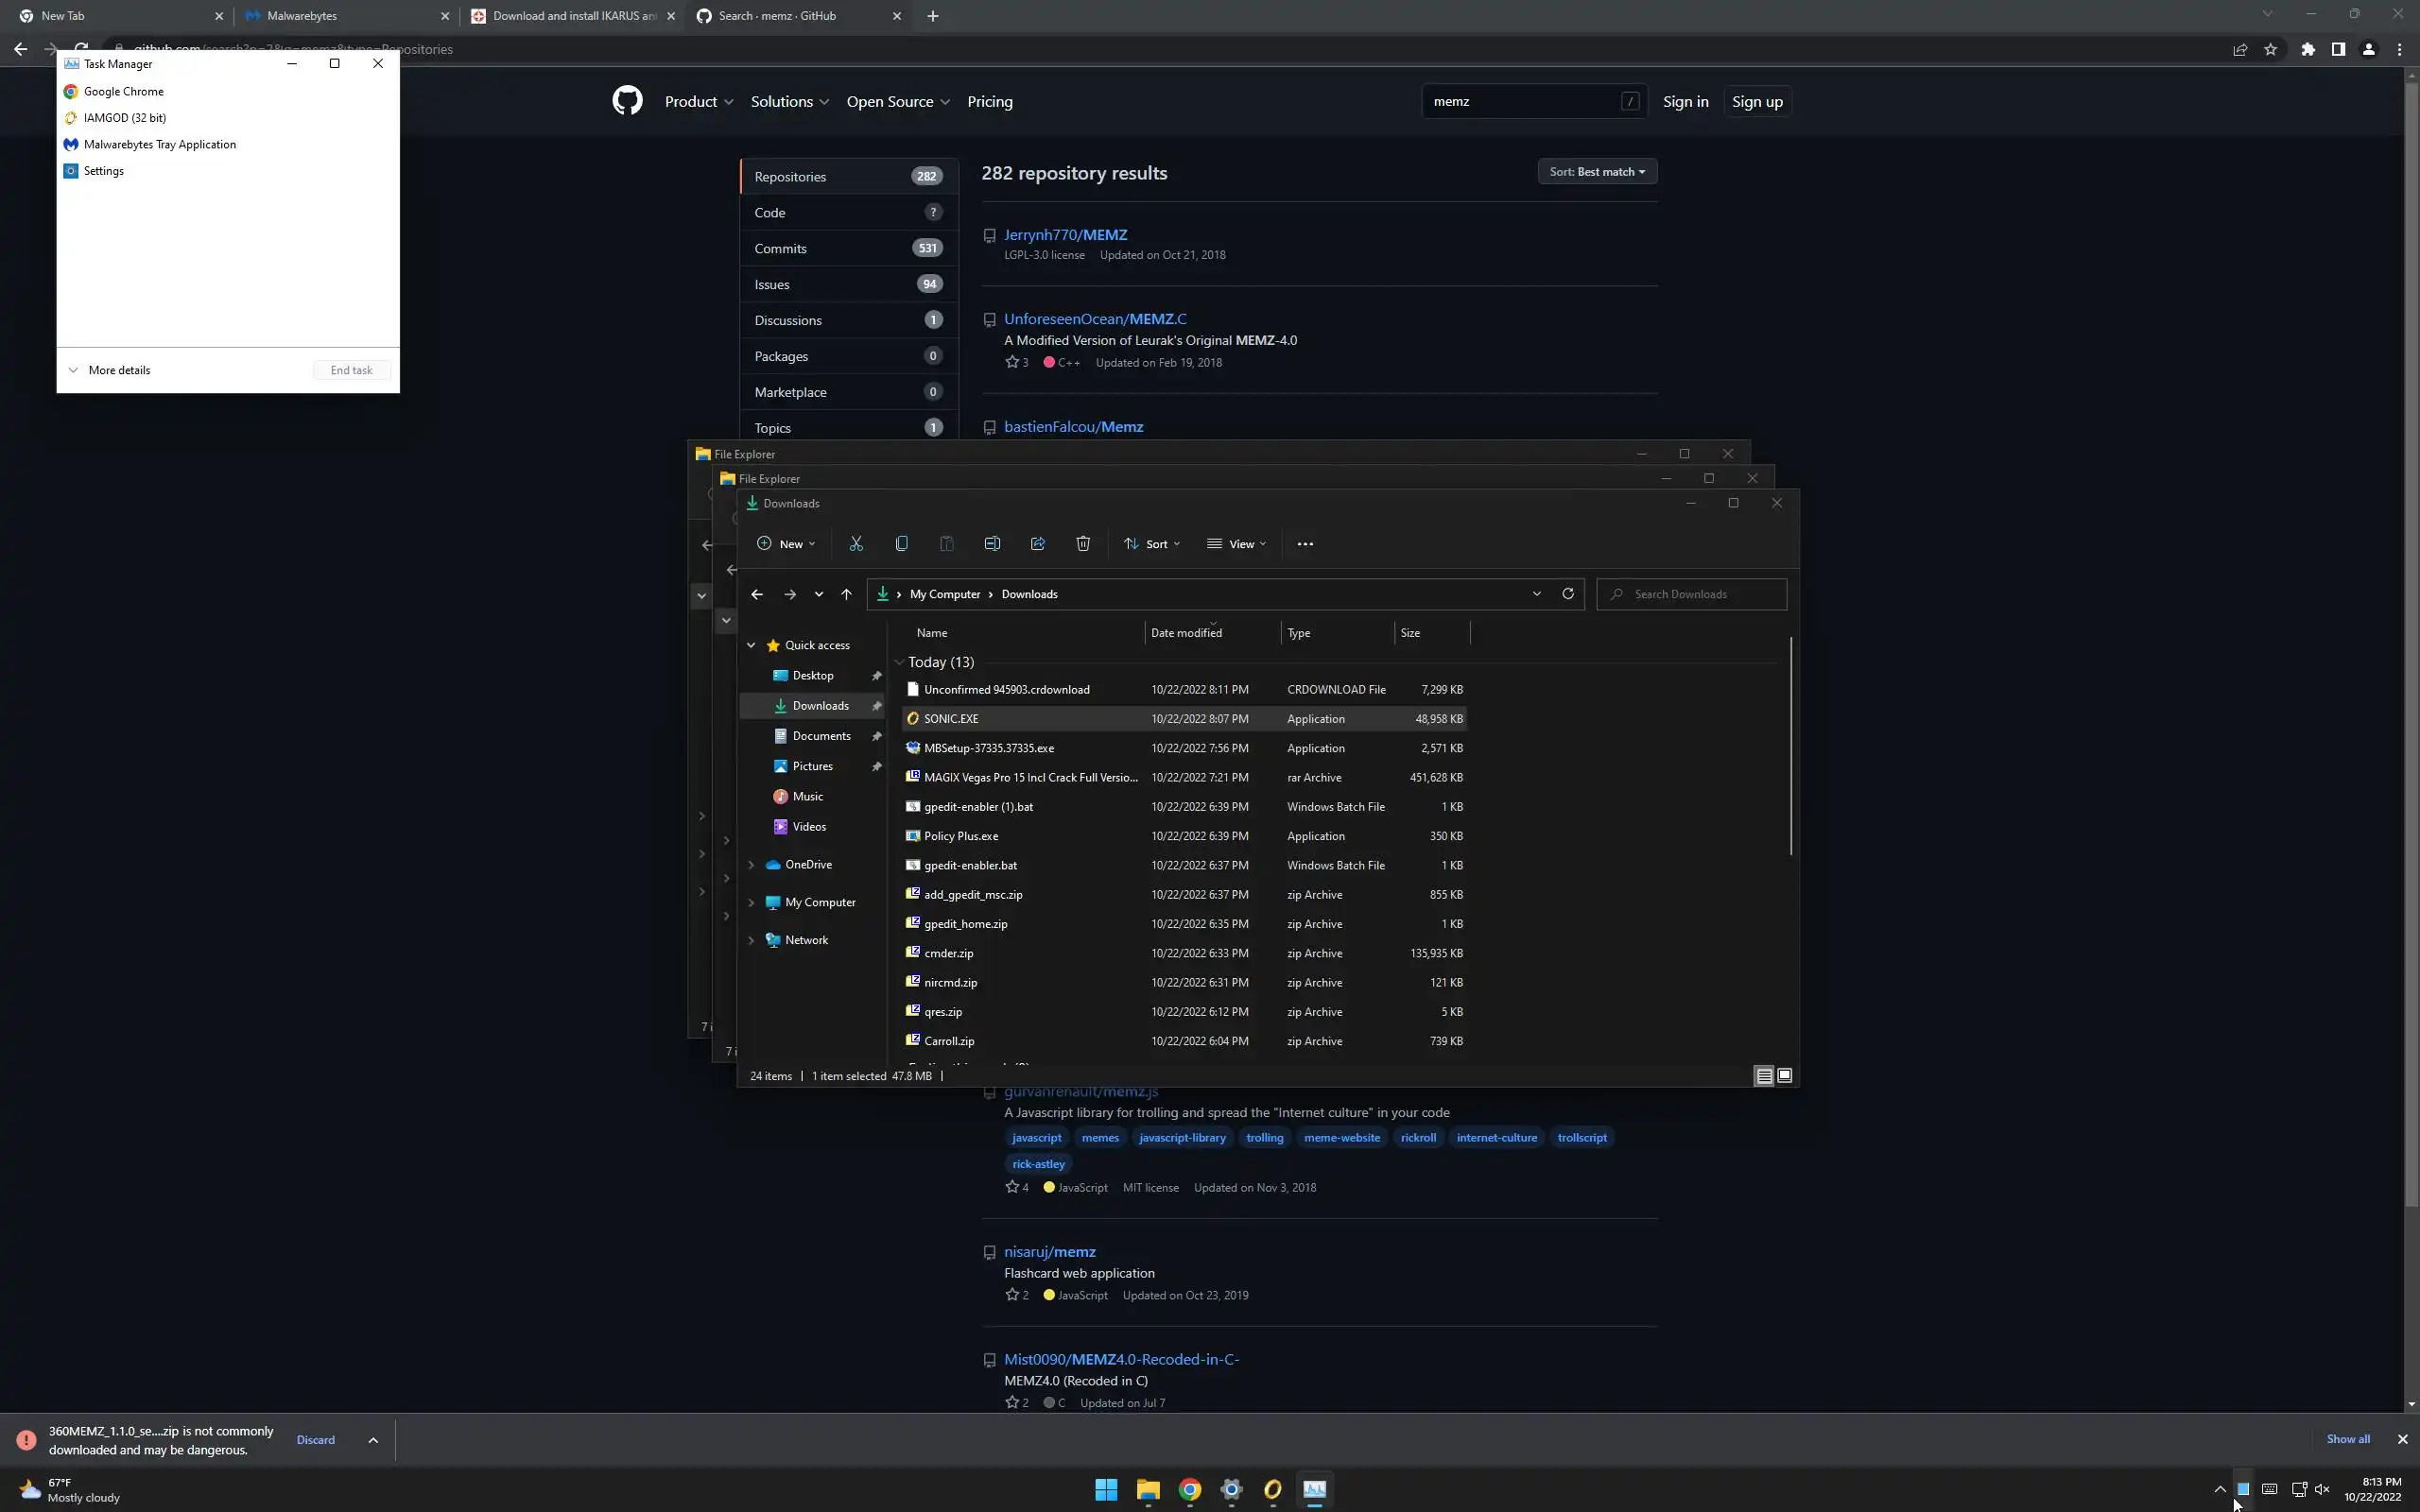Open the Jerrynh770/MEMZ repository link
The width and height of the screenshot is (2420, 1512).
tap(1065, 235)
